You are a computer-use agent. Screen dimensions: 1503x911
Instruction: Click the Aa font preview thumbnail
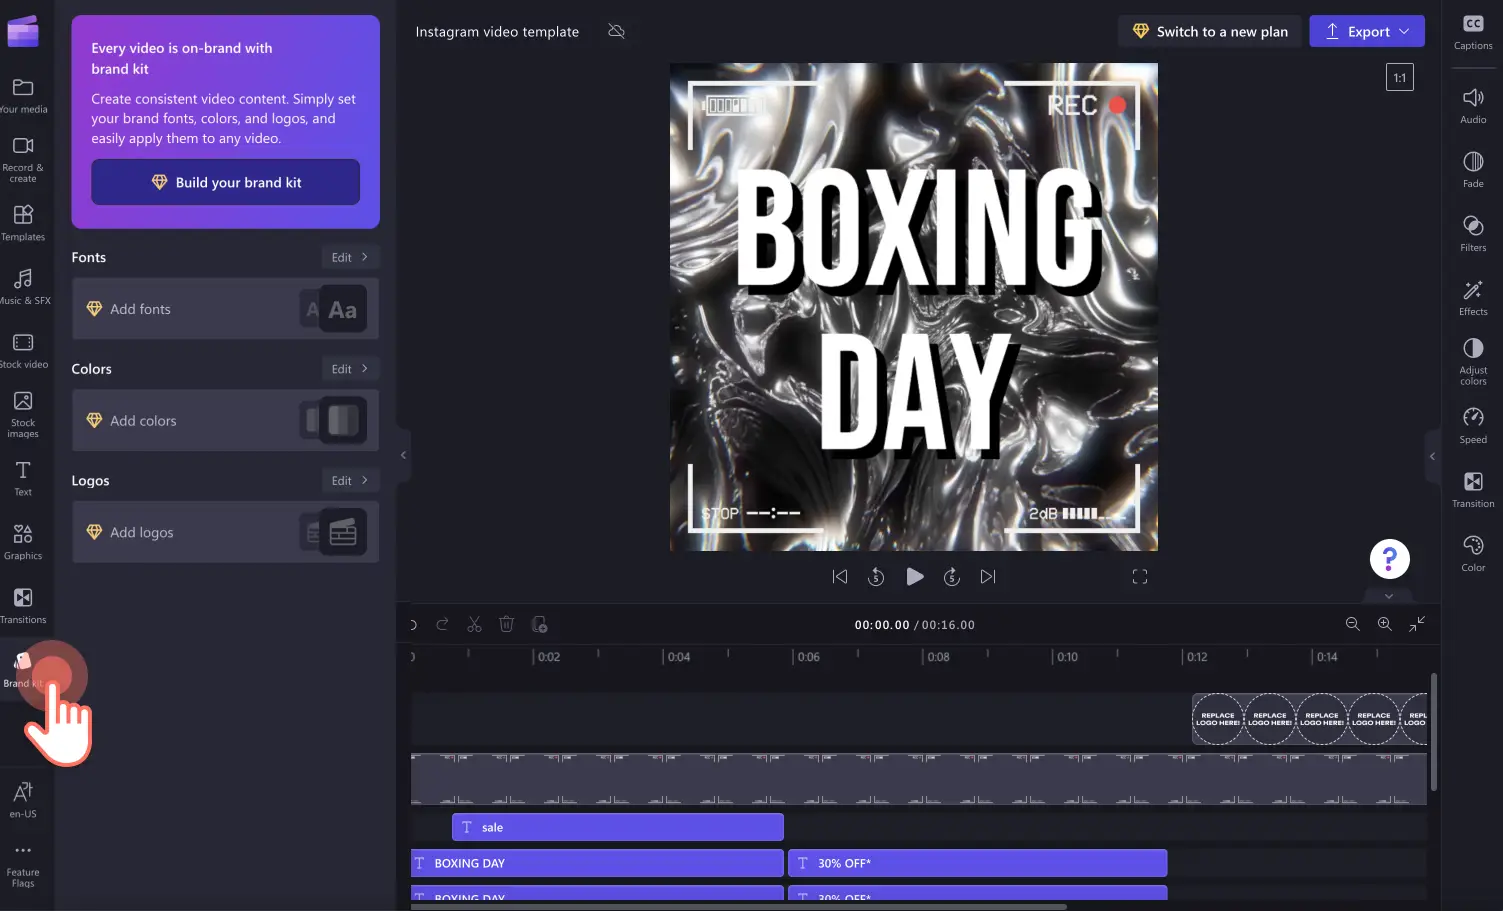[x=342, y=309]
